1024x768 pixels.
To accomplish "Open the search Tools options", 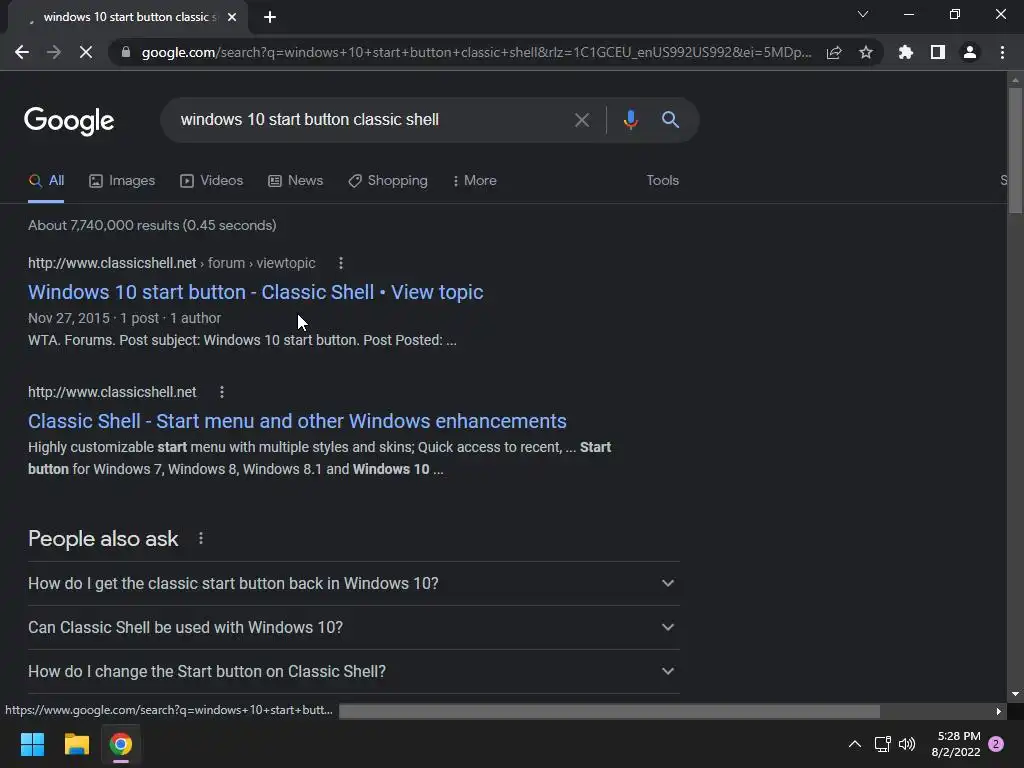I will [662, 180].
